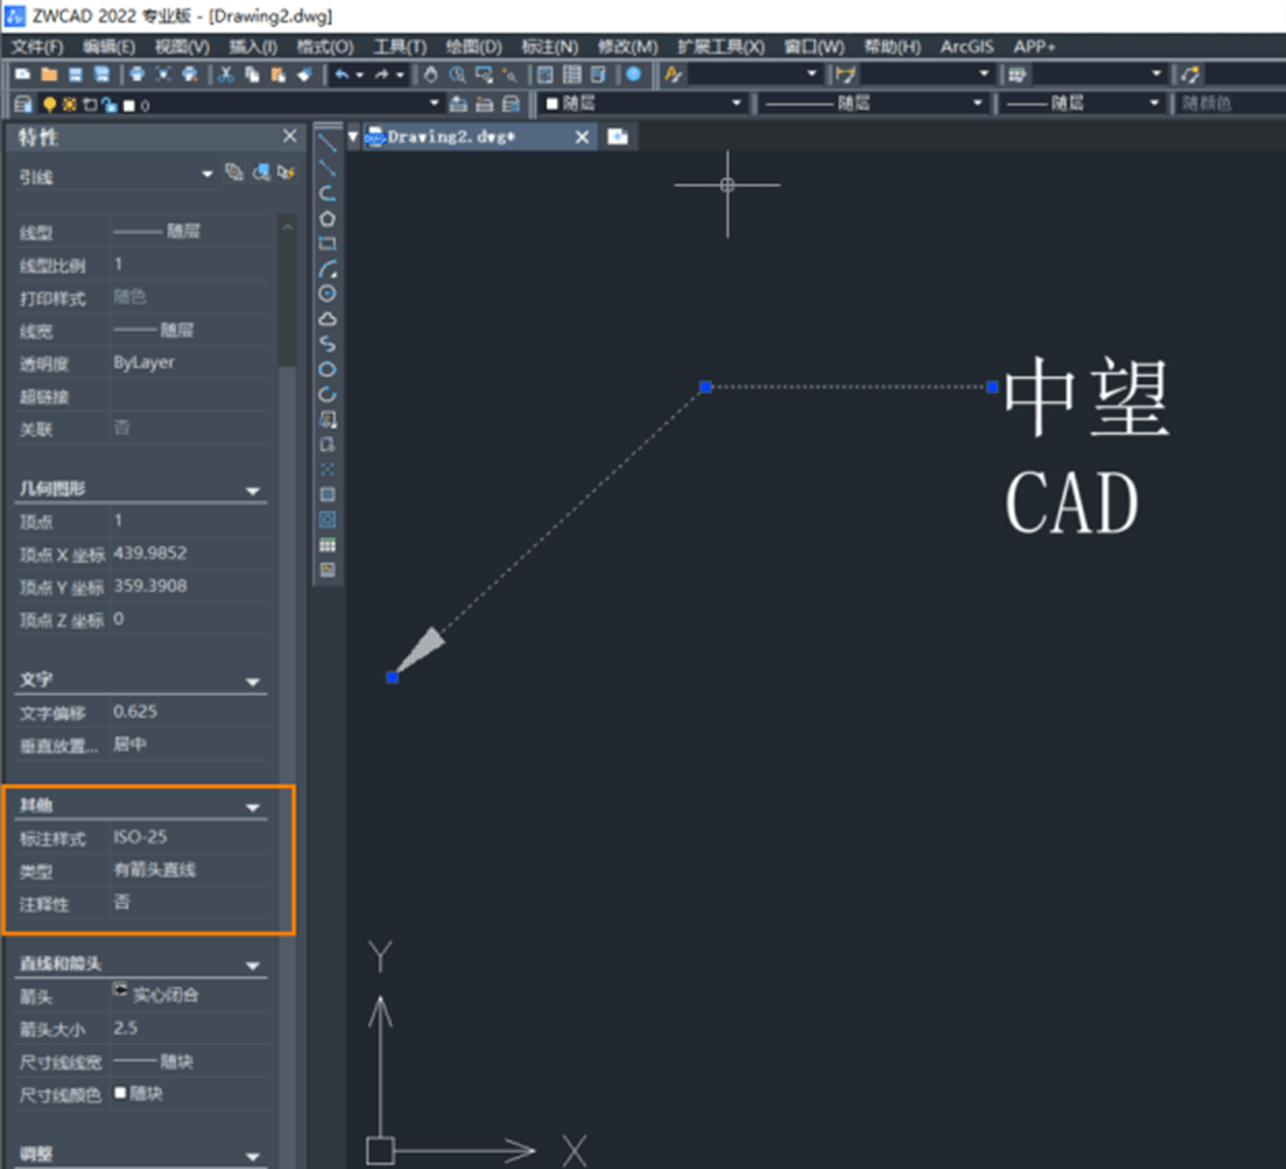This screenshot has height=1169, width=1286.
Task: Toggle PICKADD mode in Properties panel
Action: click(x=233, y=172)
